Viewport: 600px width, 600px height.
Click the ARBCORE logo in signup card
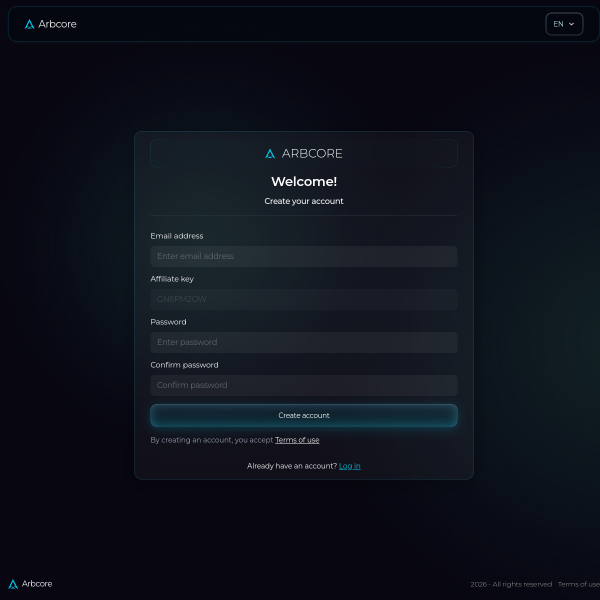click(x=304, y=153)
